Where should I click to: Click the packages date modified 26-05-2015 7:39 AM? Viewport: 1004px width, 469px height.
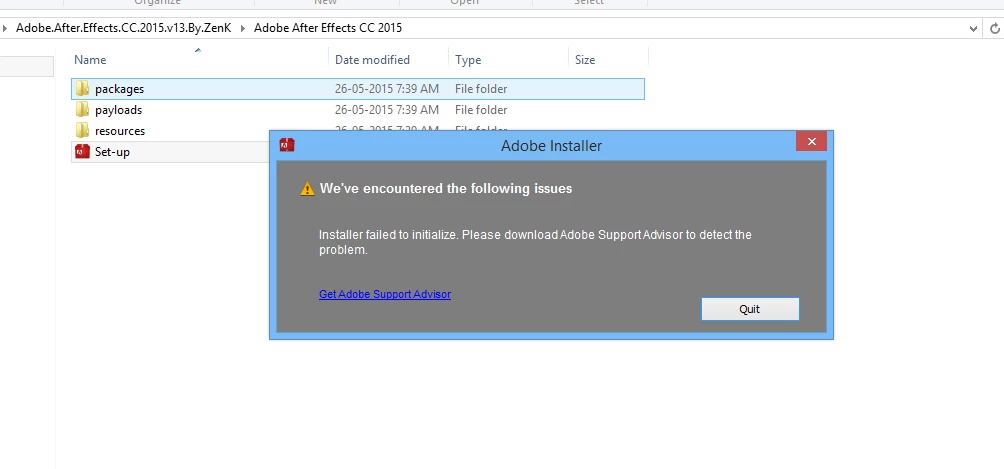(x=387, y=89)
